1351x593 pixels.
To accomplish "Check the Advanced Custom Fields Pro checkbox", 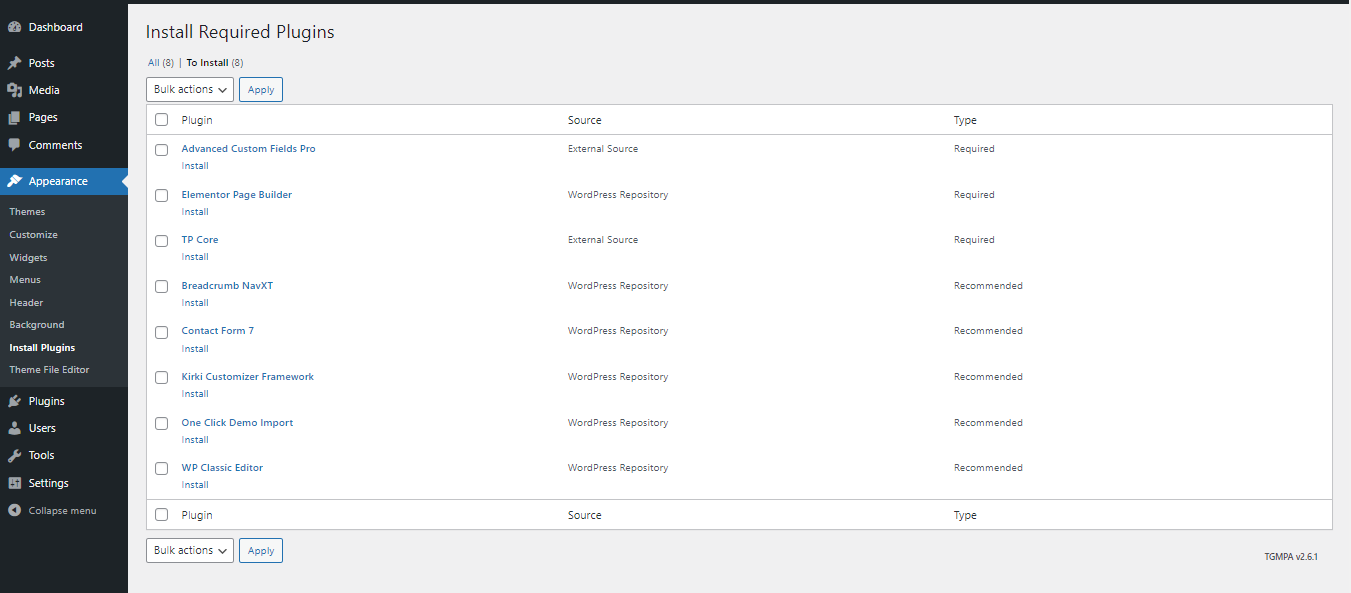I will pos(161,150).
